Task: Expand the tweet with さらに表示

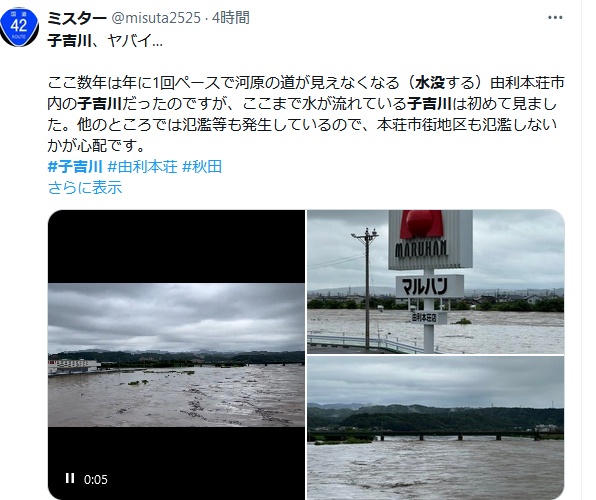Action: (x=85, y=187)
